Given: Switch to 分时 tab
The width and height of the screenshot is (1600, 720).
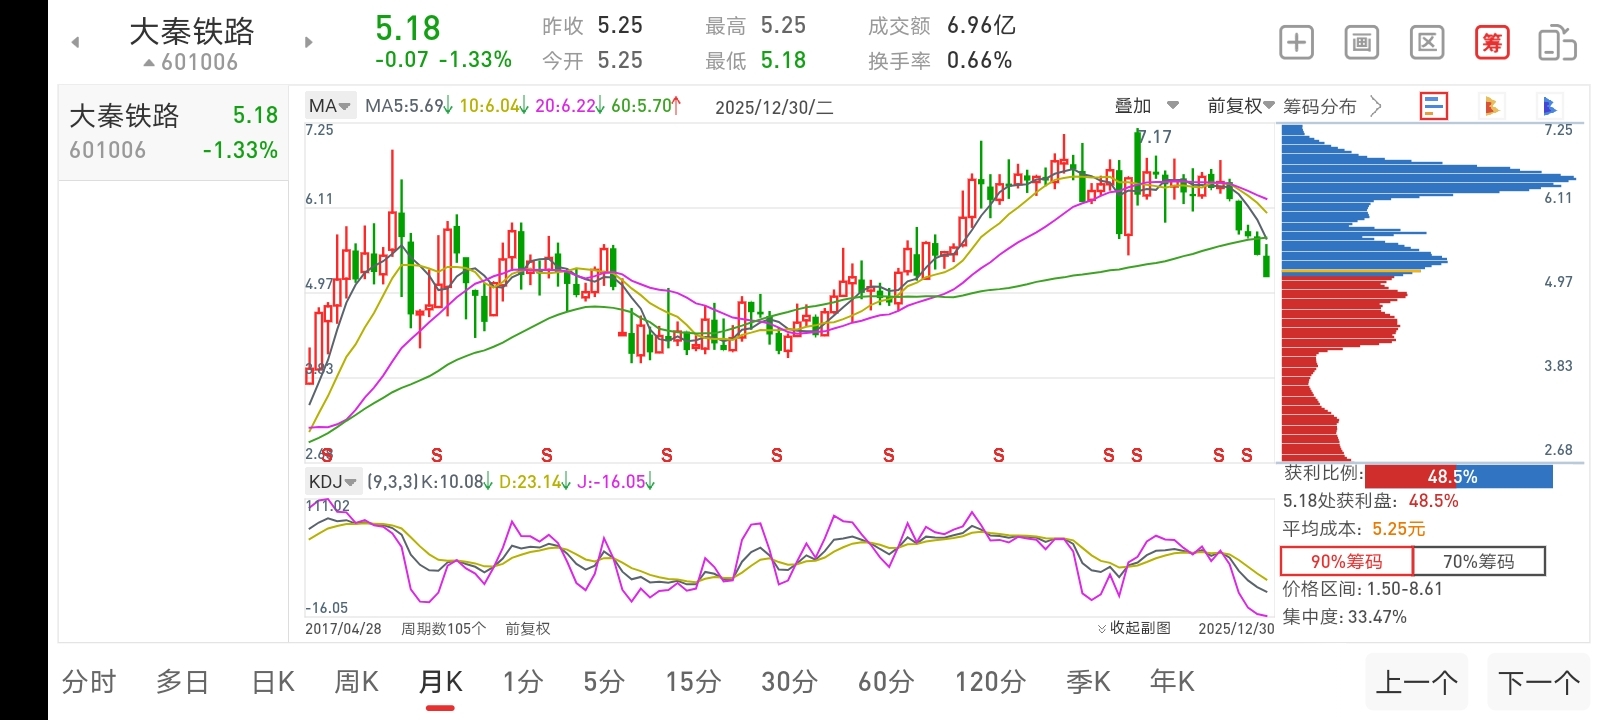Looking at the screenshot, I should point(89,682).
